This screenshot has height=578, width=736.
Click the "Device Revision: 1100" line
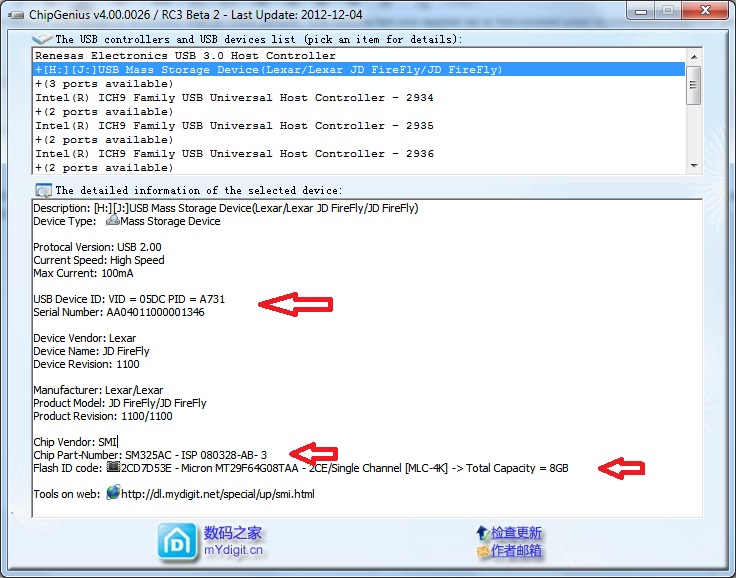(x=86, y=364)
